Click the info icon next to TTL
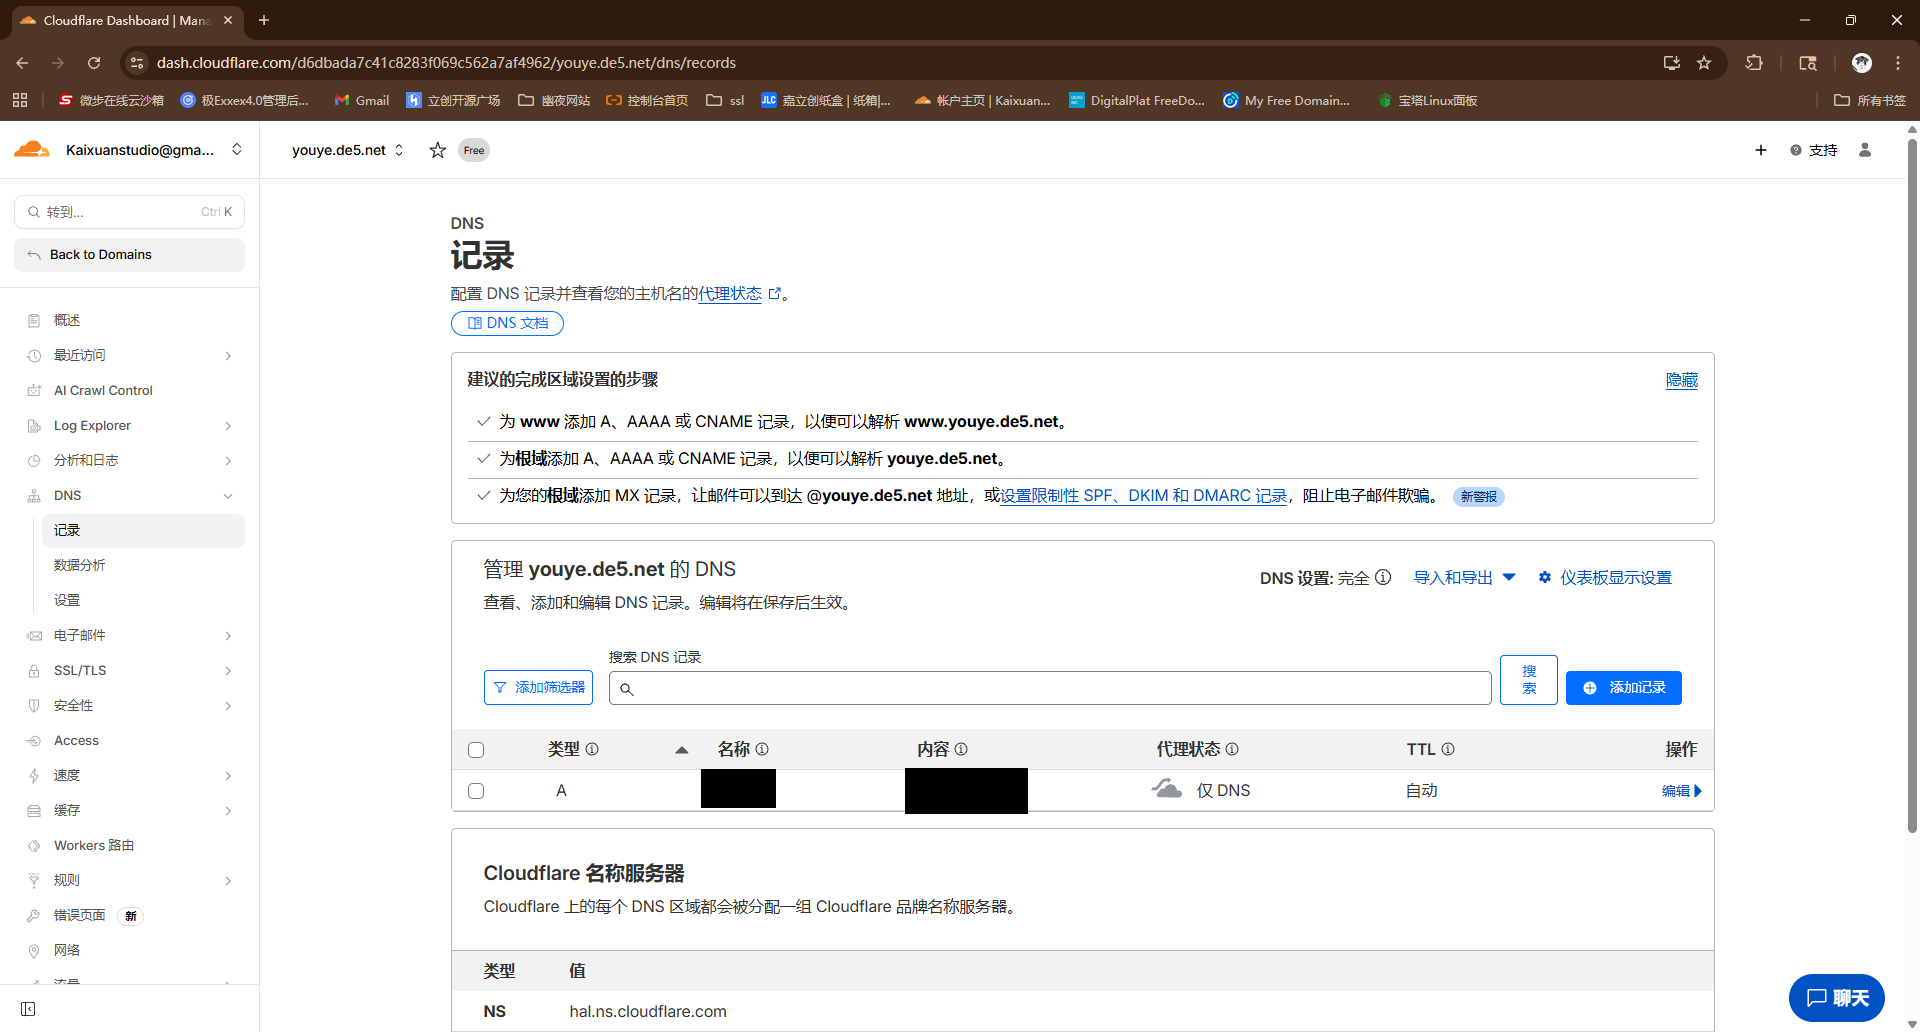This screenshot has height=1032, width=1920. 1448,749
